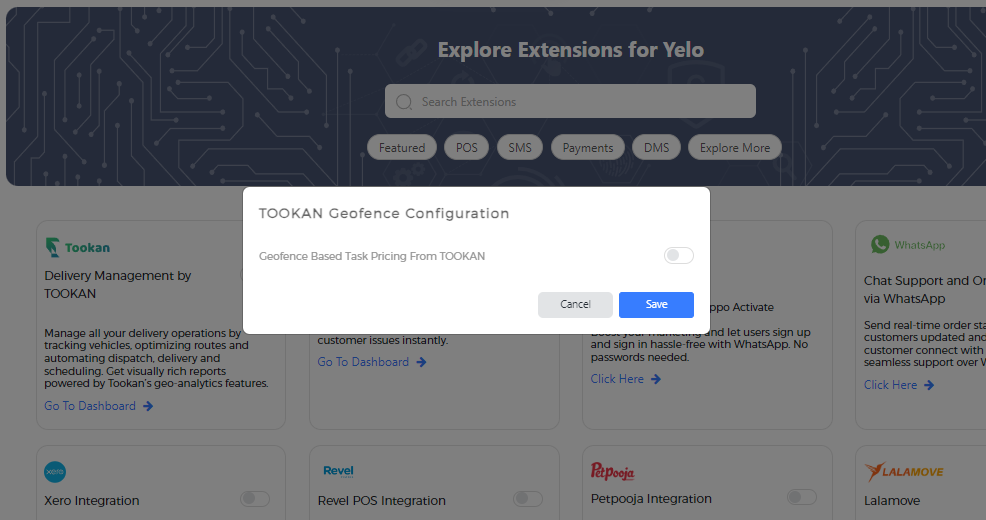Toggle Xero Integration switch
The width and height of the screenshot is (986, 520).
255,499
